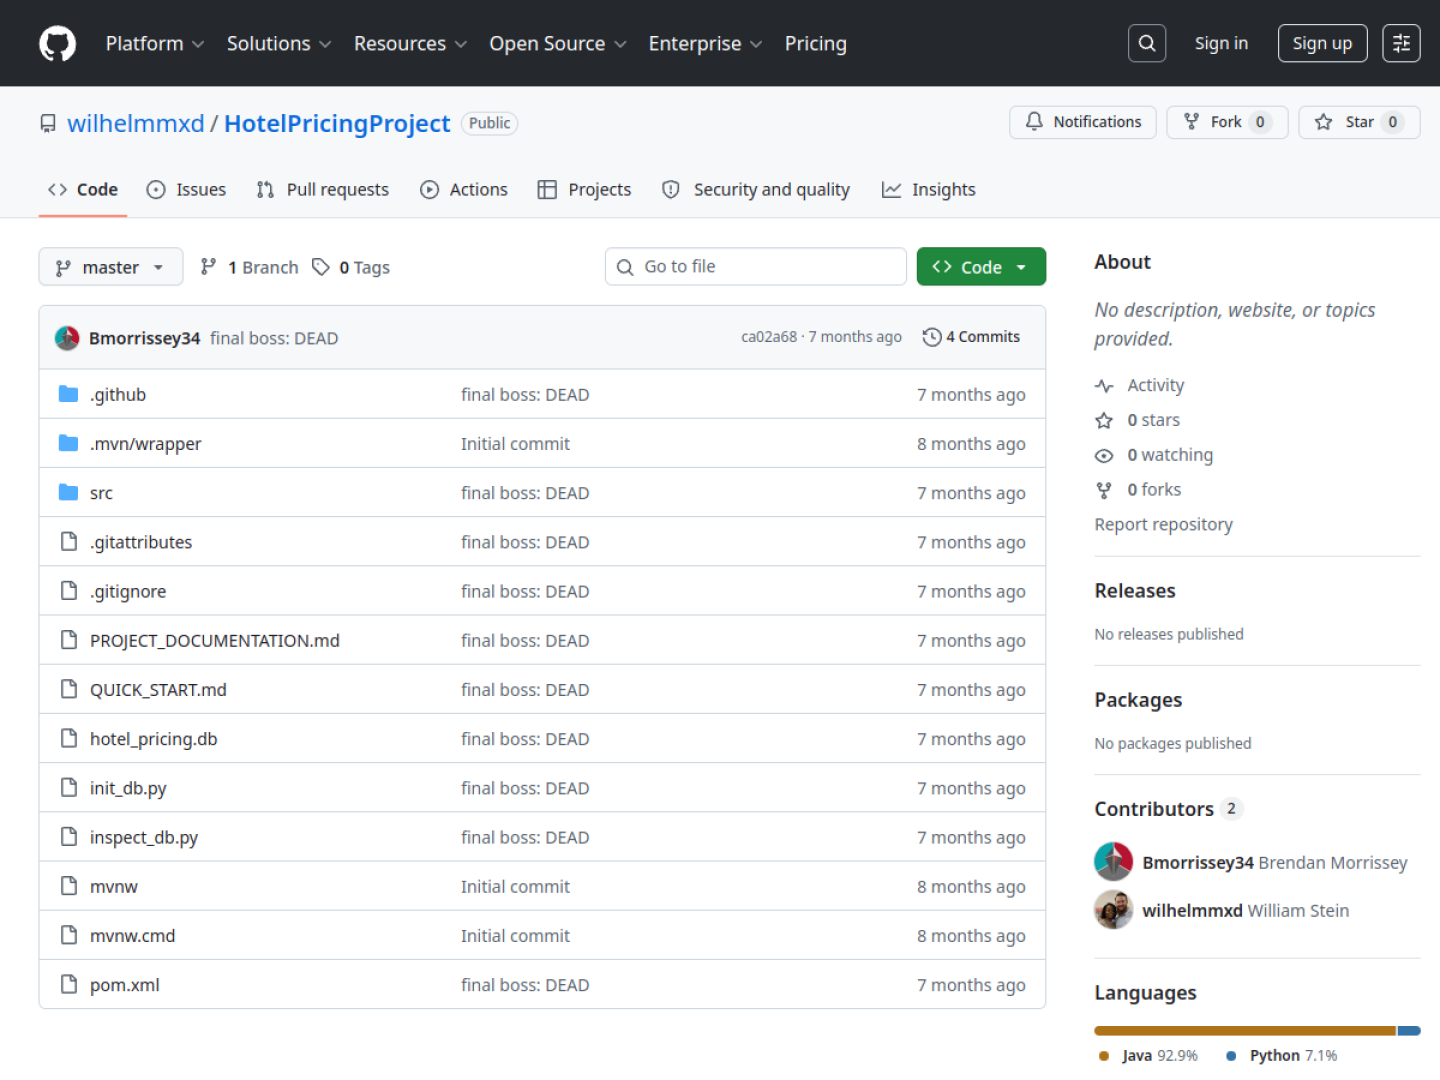Click the Java 92.9% language label
Screen dimensions: 1440x1080
pos(1148,1055)
